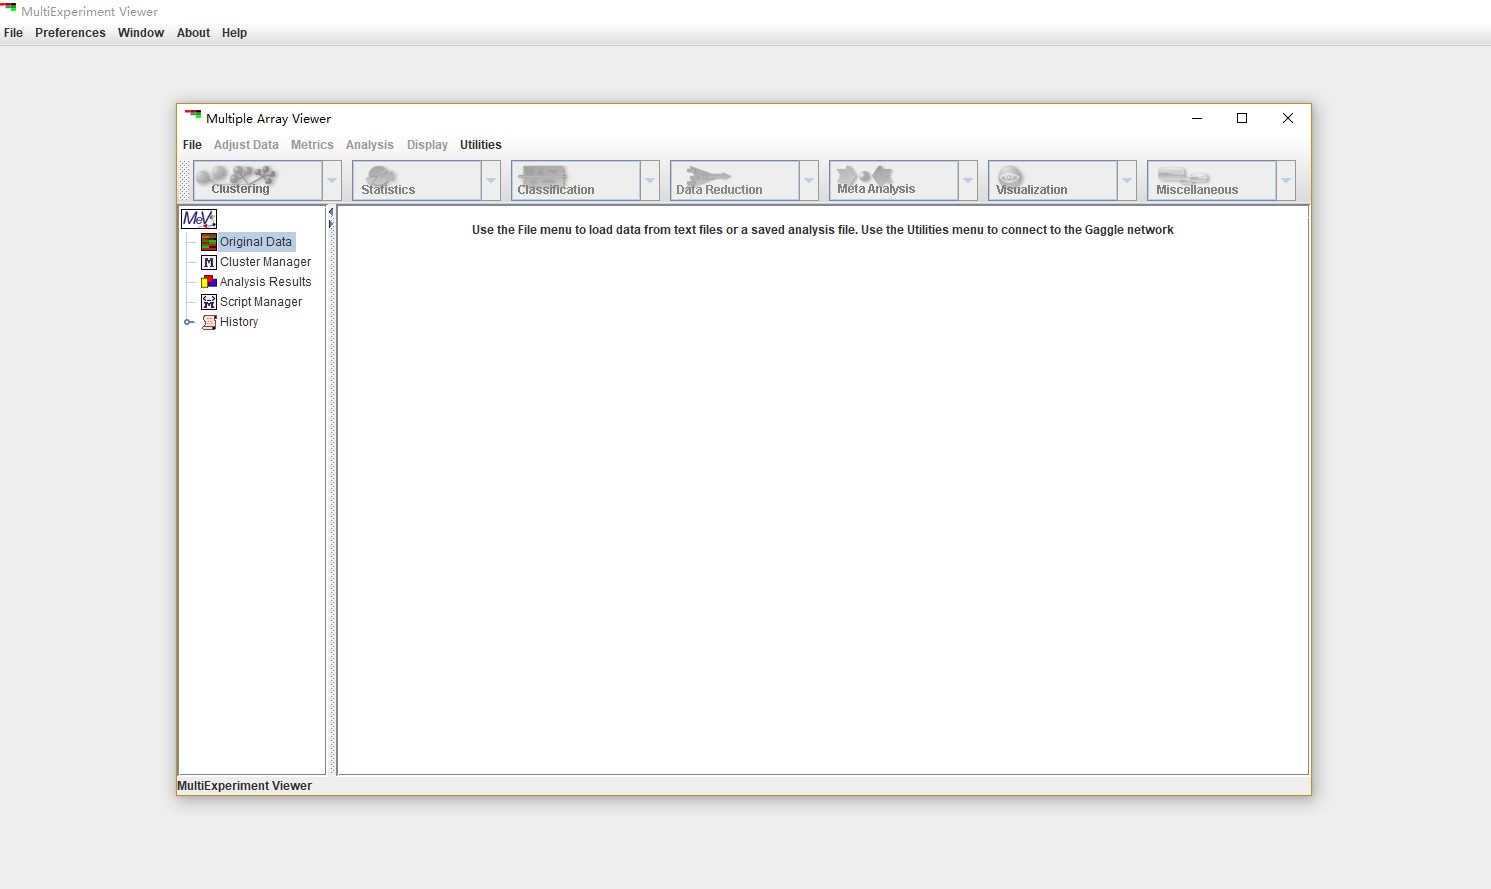Screen dimensions: 1491x889
Task: Select Script Manager tree label
Action: coord(261,302)
